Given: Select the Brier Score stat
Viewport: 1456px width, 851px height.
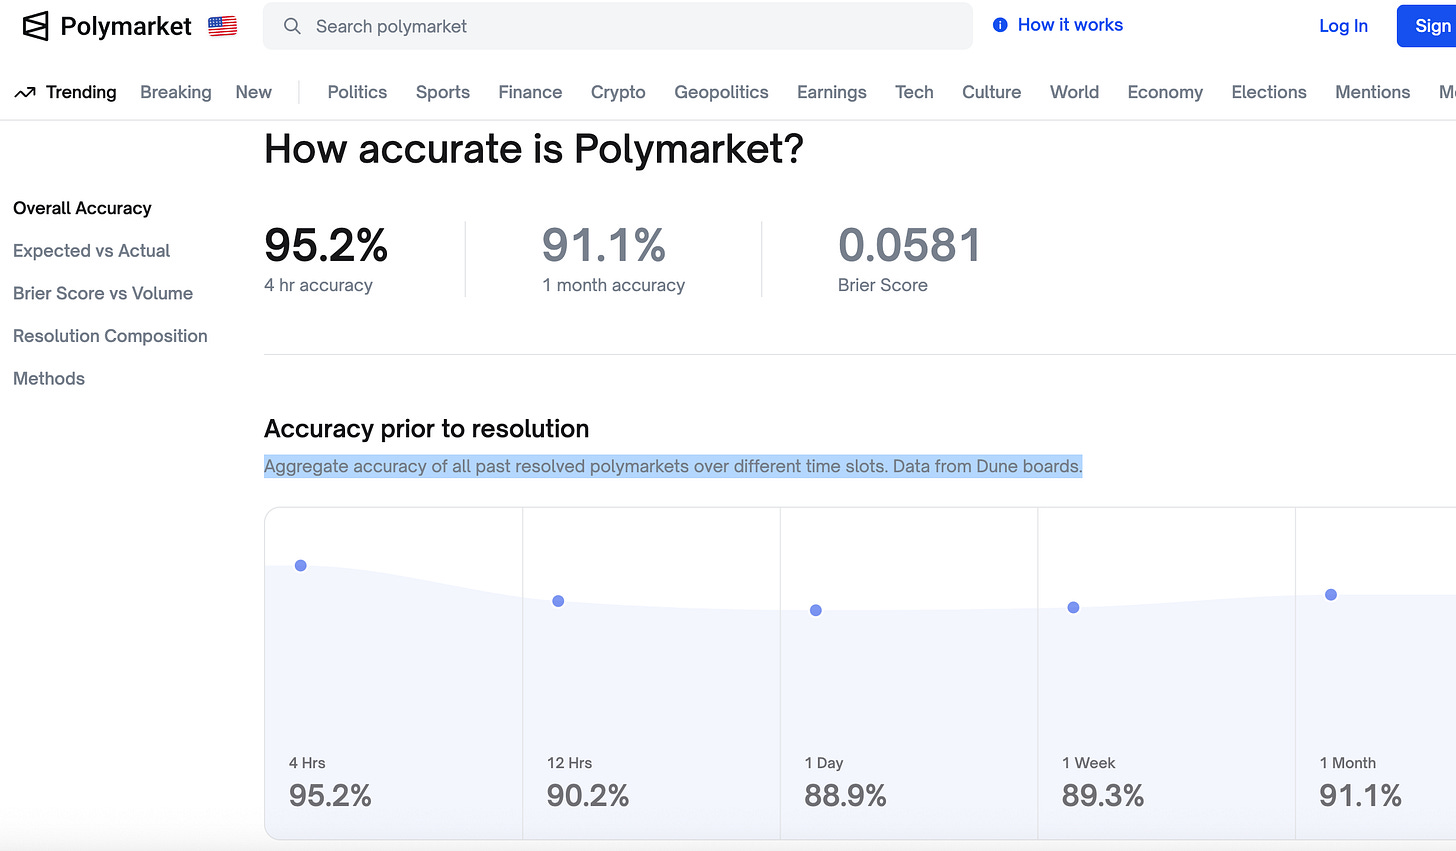Looking at the screenshot, I should click(909, 259).
